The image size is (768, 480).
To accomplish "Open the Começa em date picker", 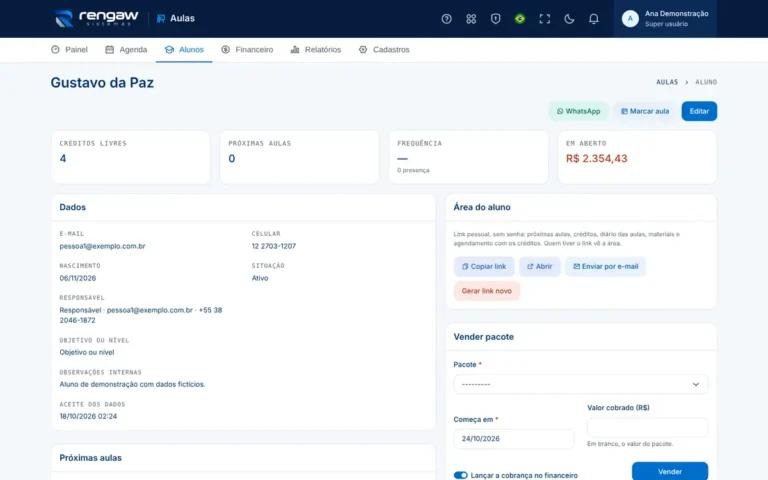I will [x=513, y=439].
